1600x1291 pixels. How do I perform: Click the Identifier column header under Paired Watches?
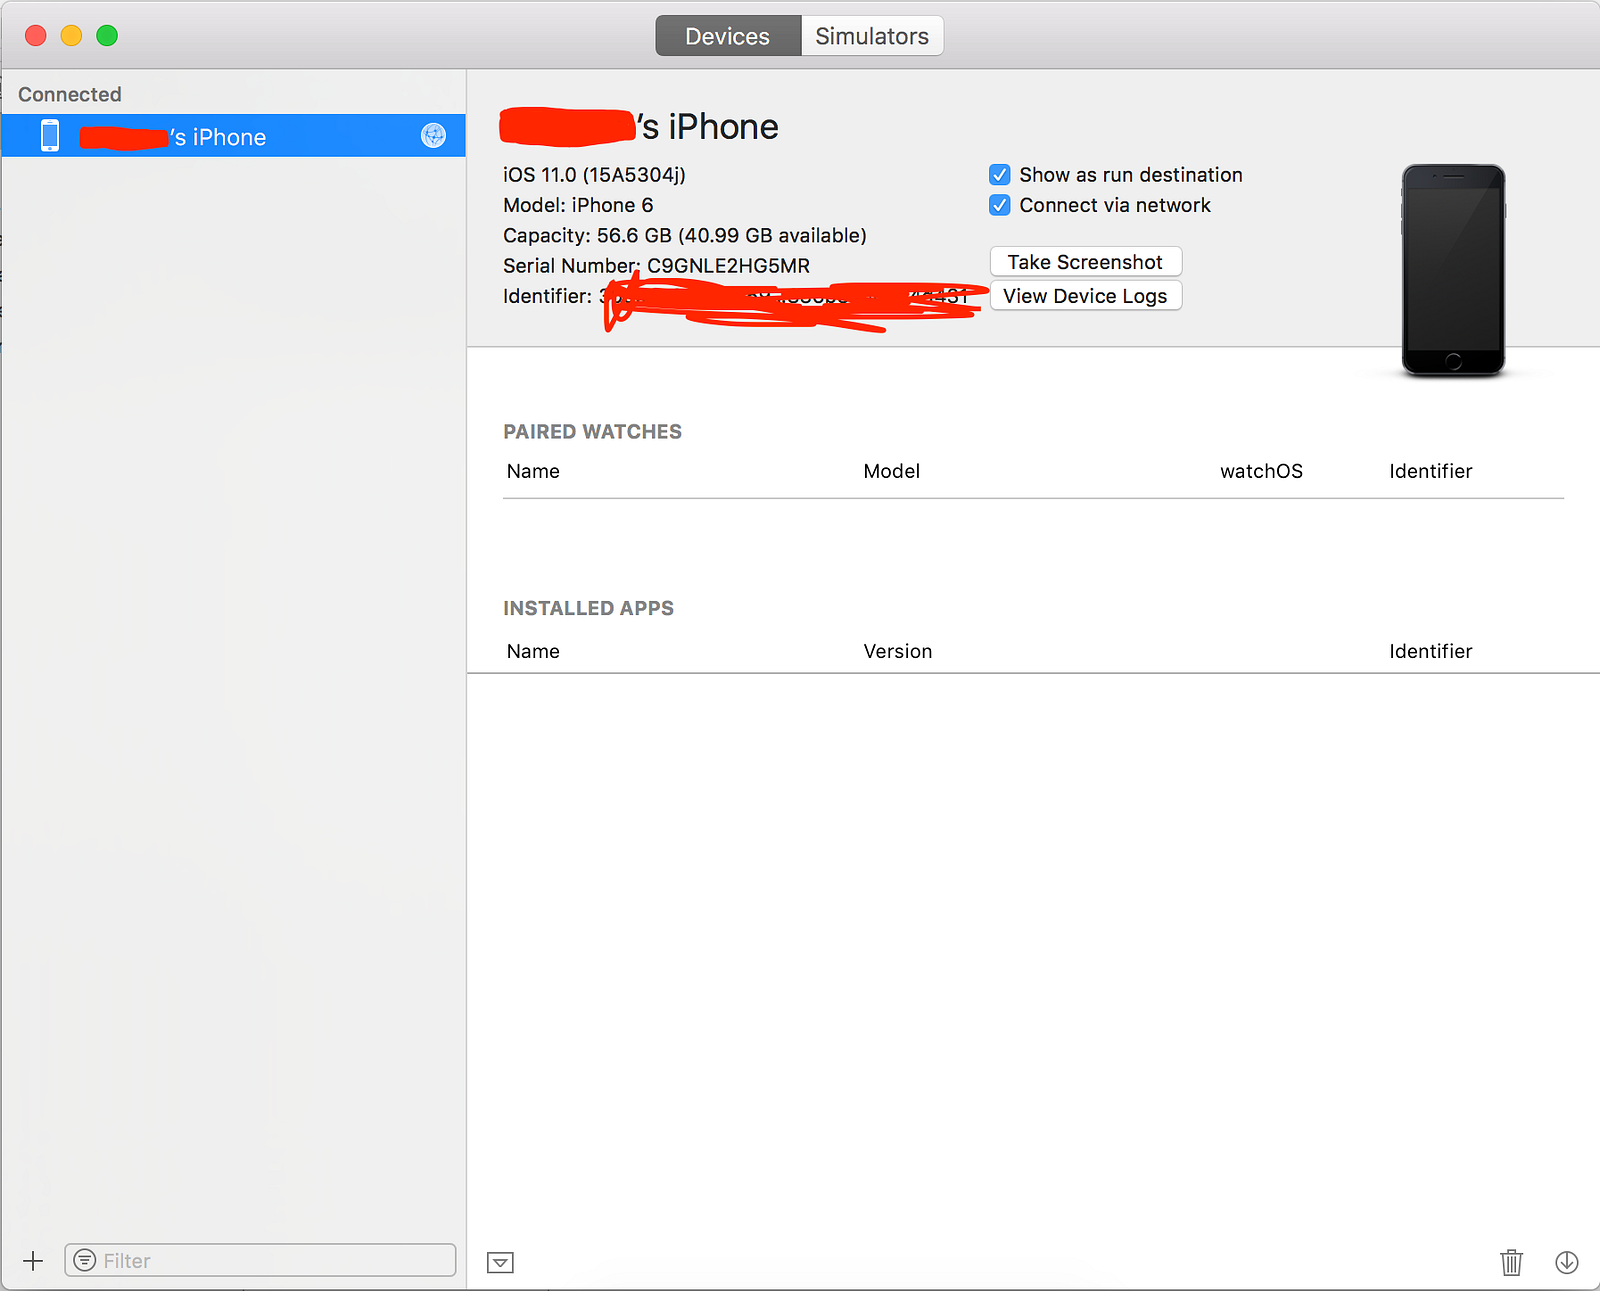[1430, 471]
